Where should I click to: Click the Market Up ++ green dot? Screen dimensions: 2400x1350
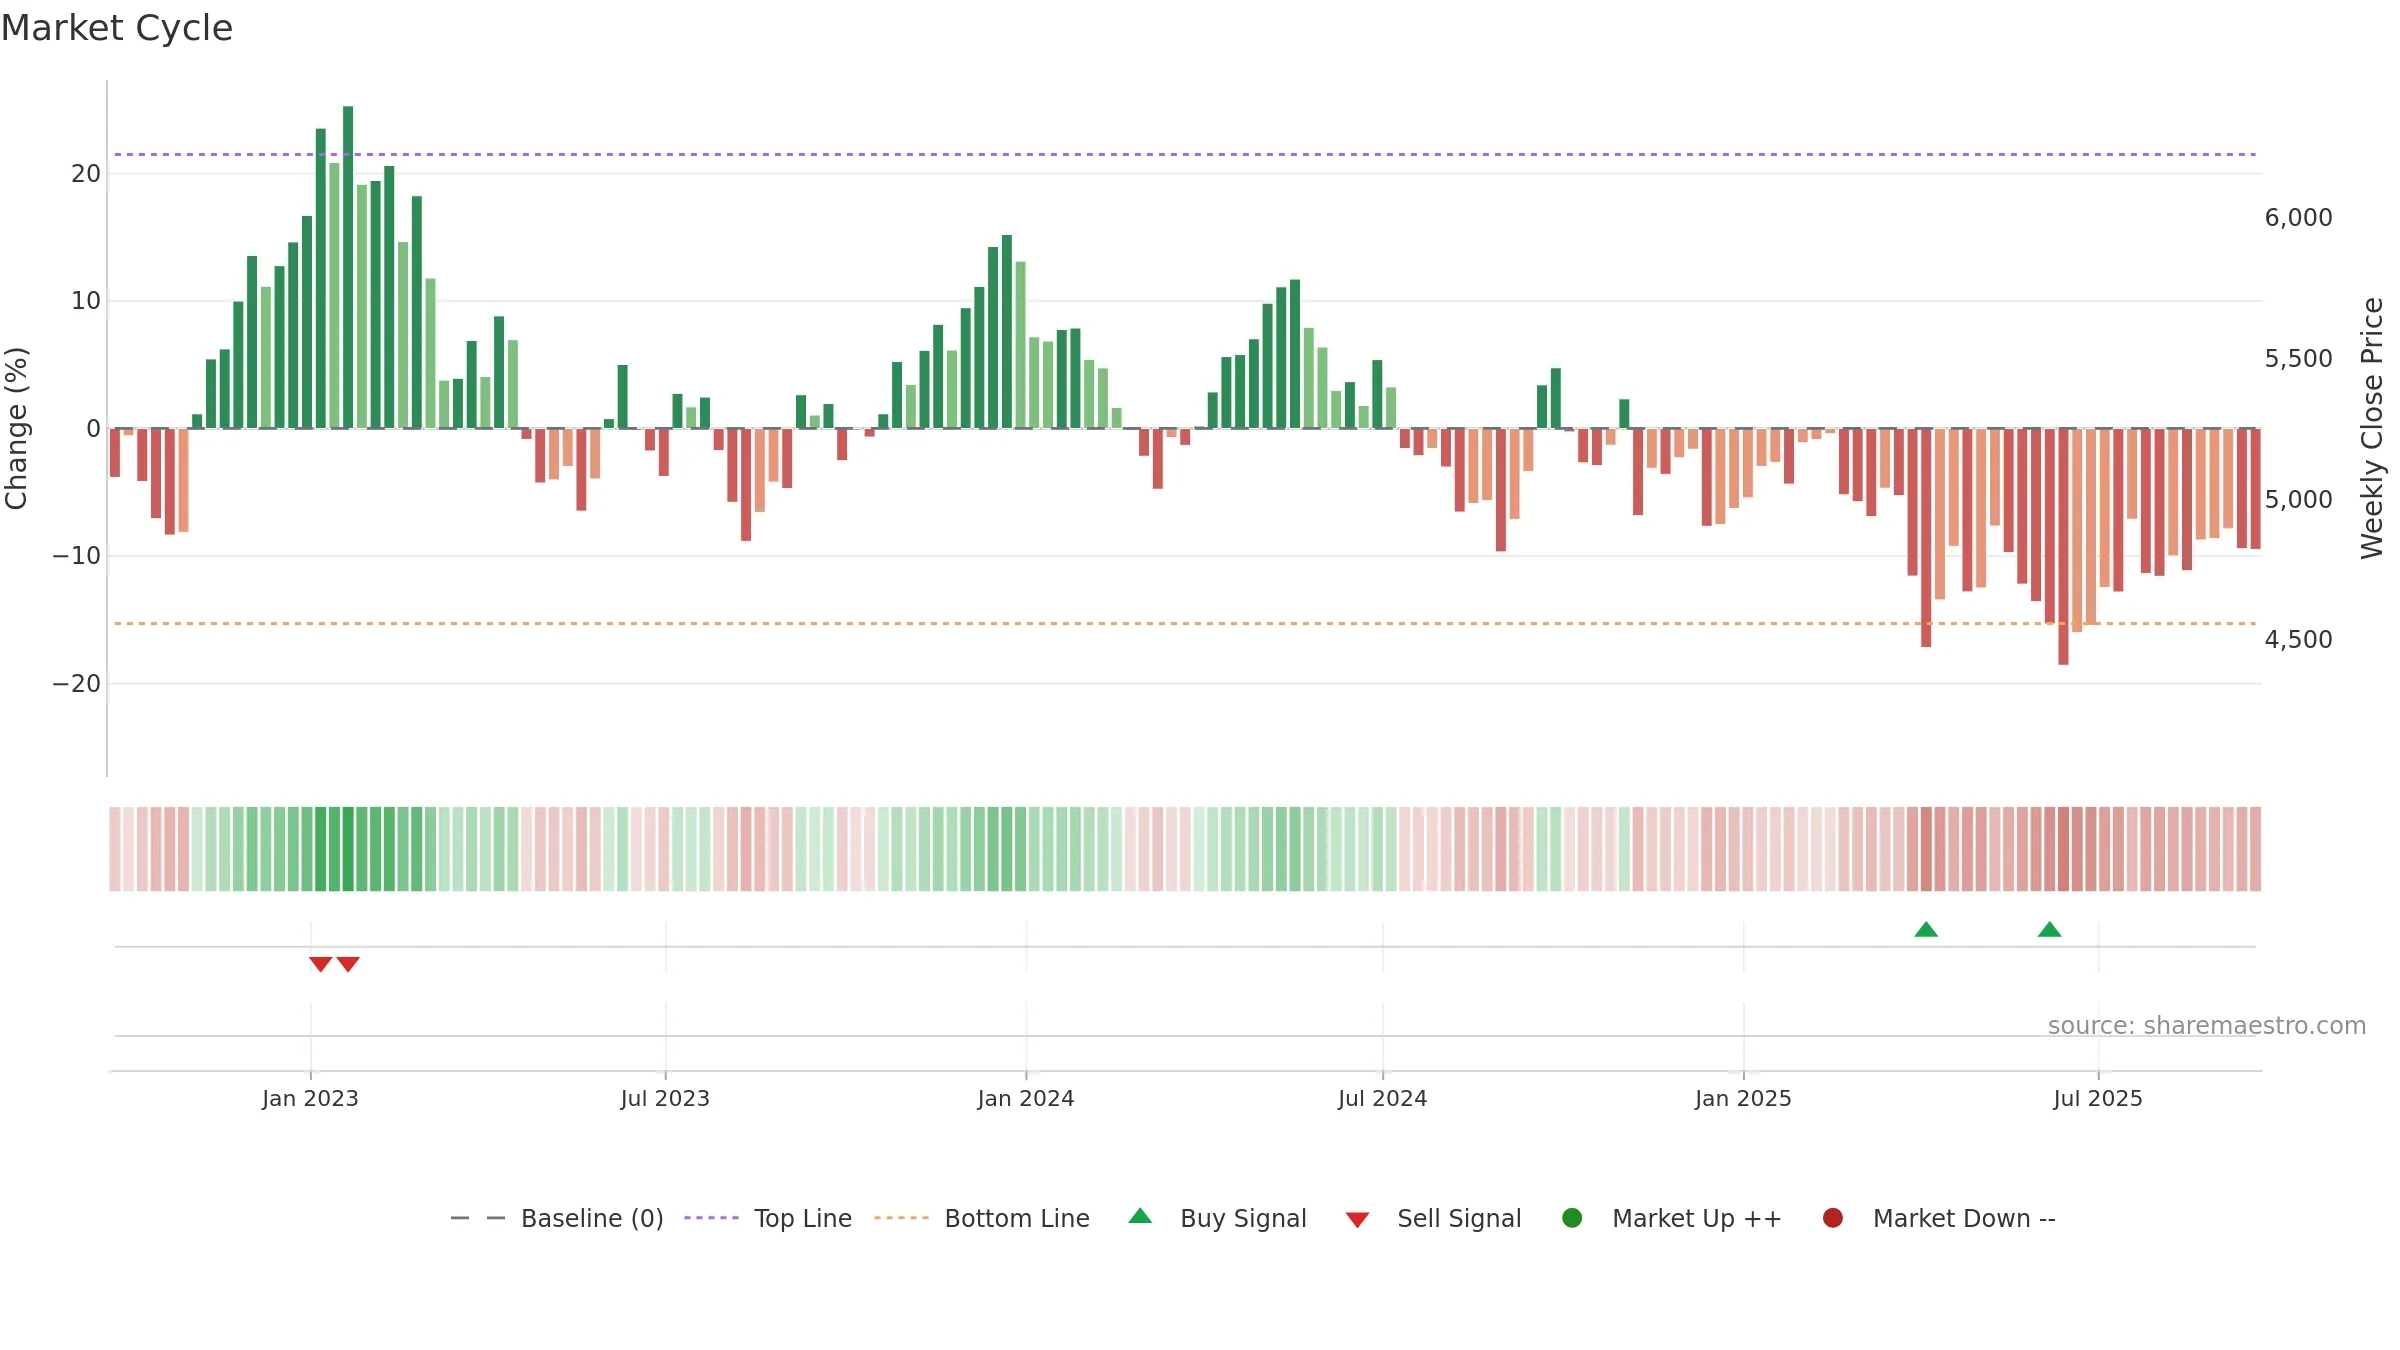click(1572, 1218)
